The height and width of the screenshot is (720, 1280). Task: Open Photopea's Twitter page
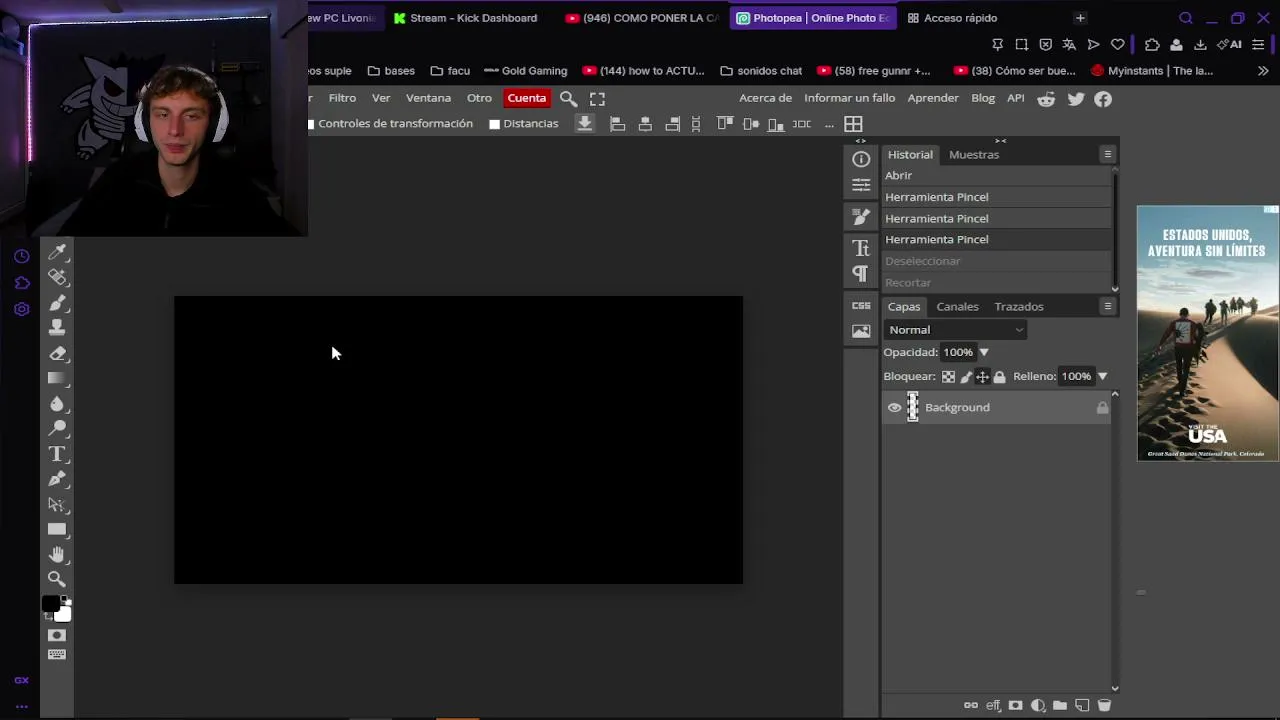pyautogui.click(x=1076, y=98)
